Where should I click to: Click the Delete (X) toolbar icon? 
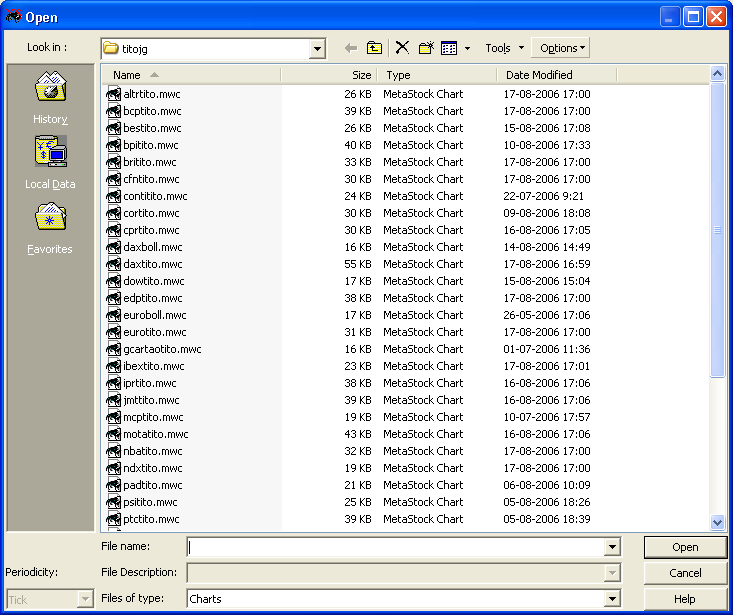[402, 48]
